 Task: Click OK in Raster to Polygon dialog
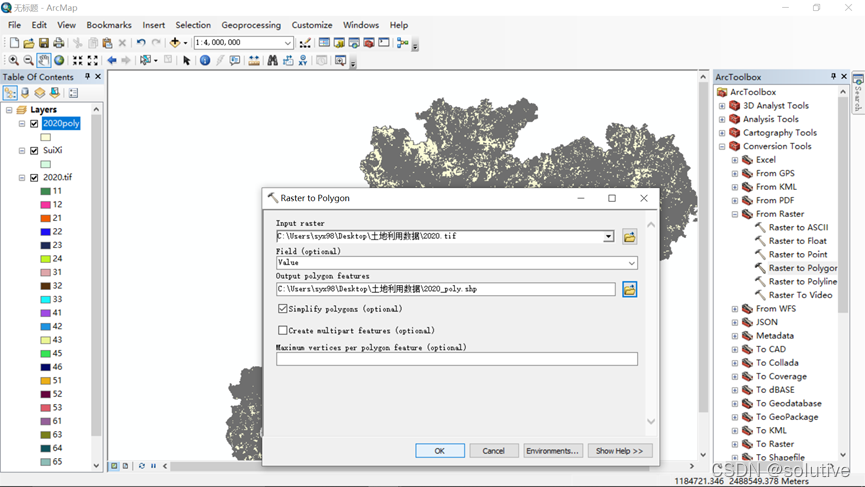coord(440,451)
